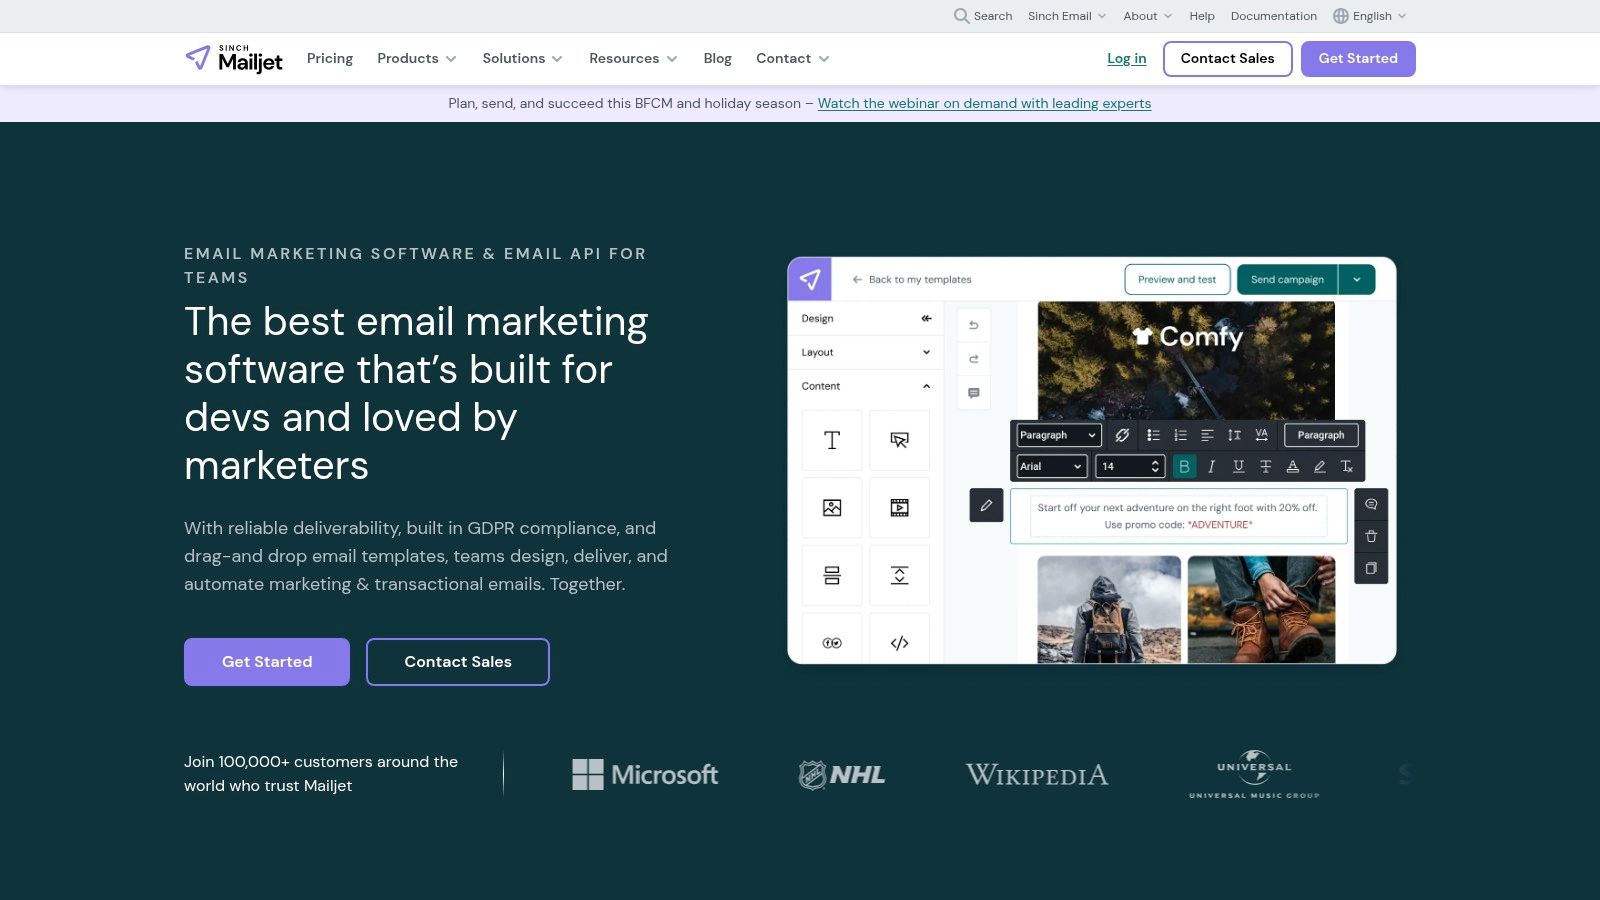Toggle Bold formatting in the text toolbar

[x=1184, y=466]
